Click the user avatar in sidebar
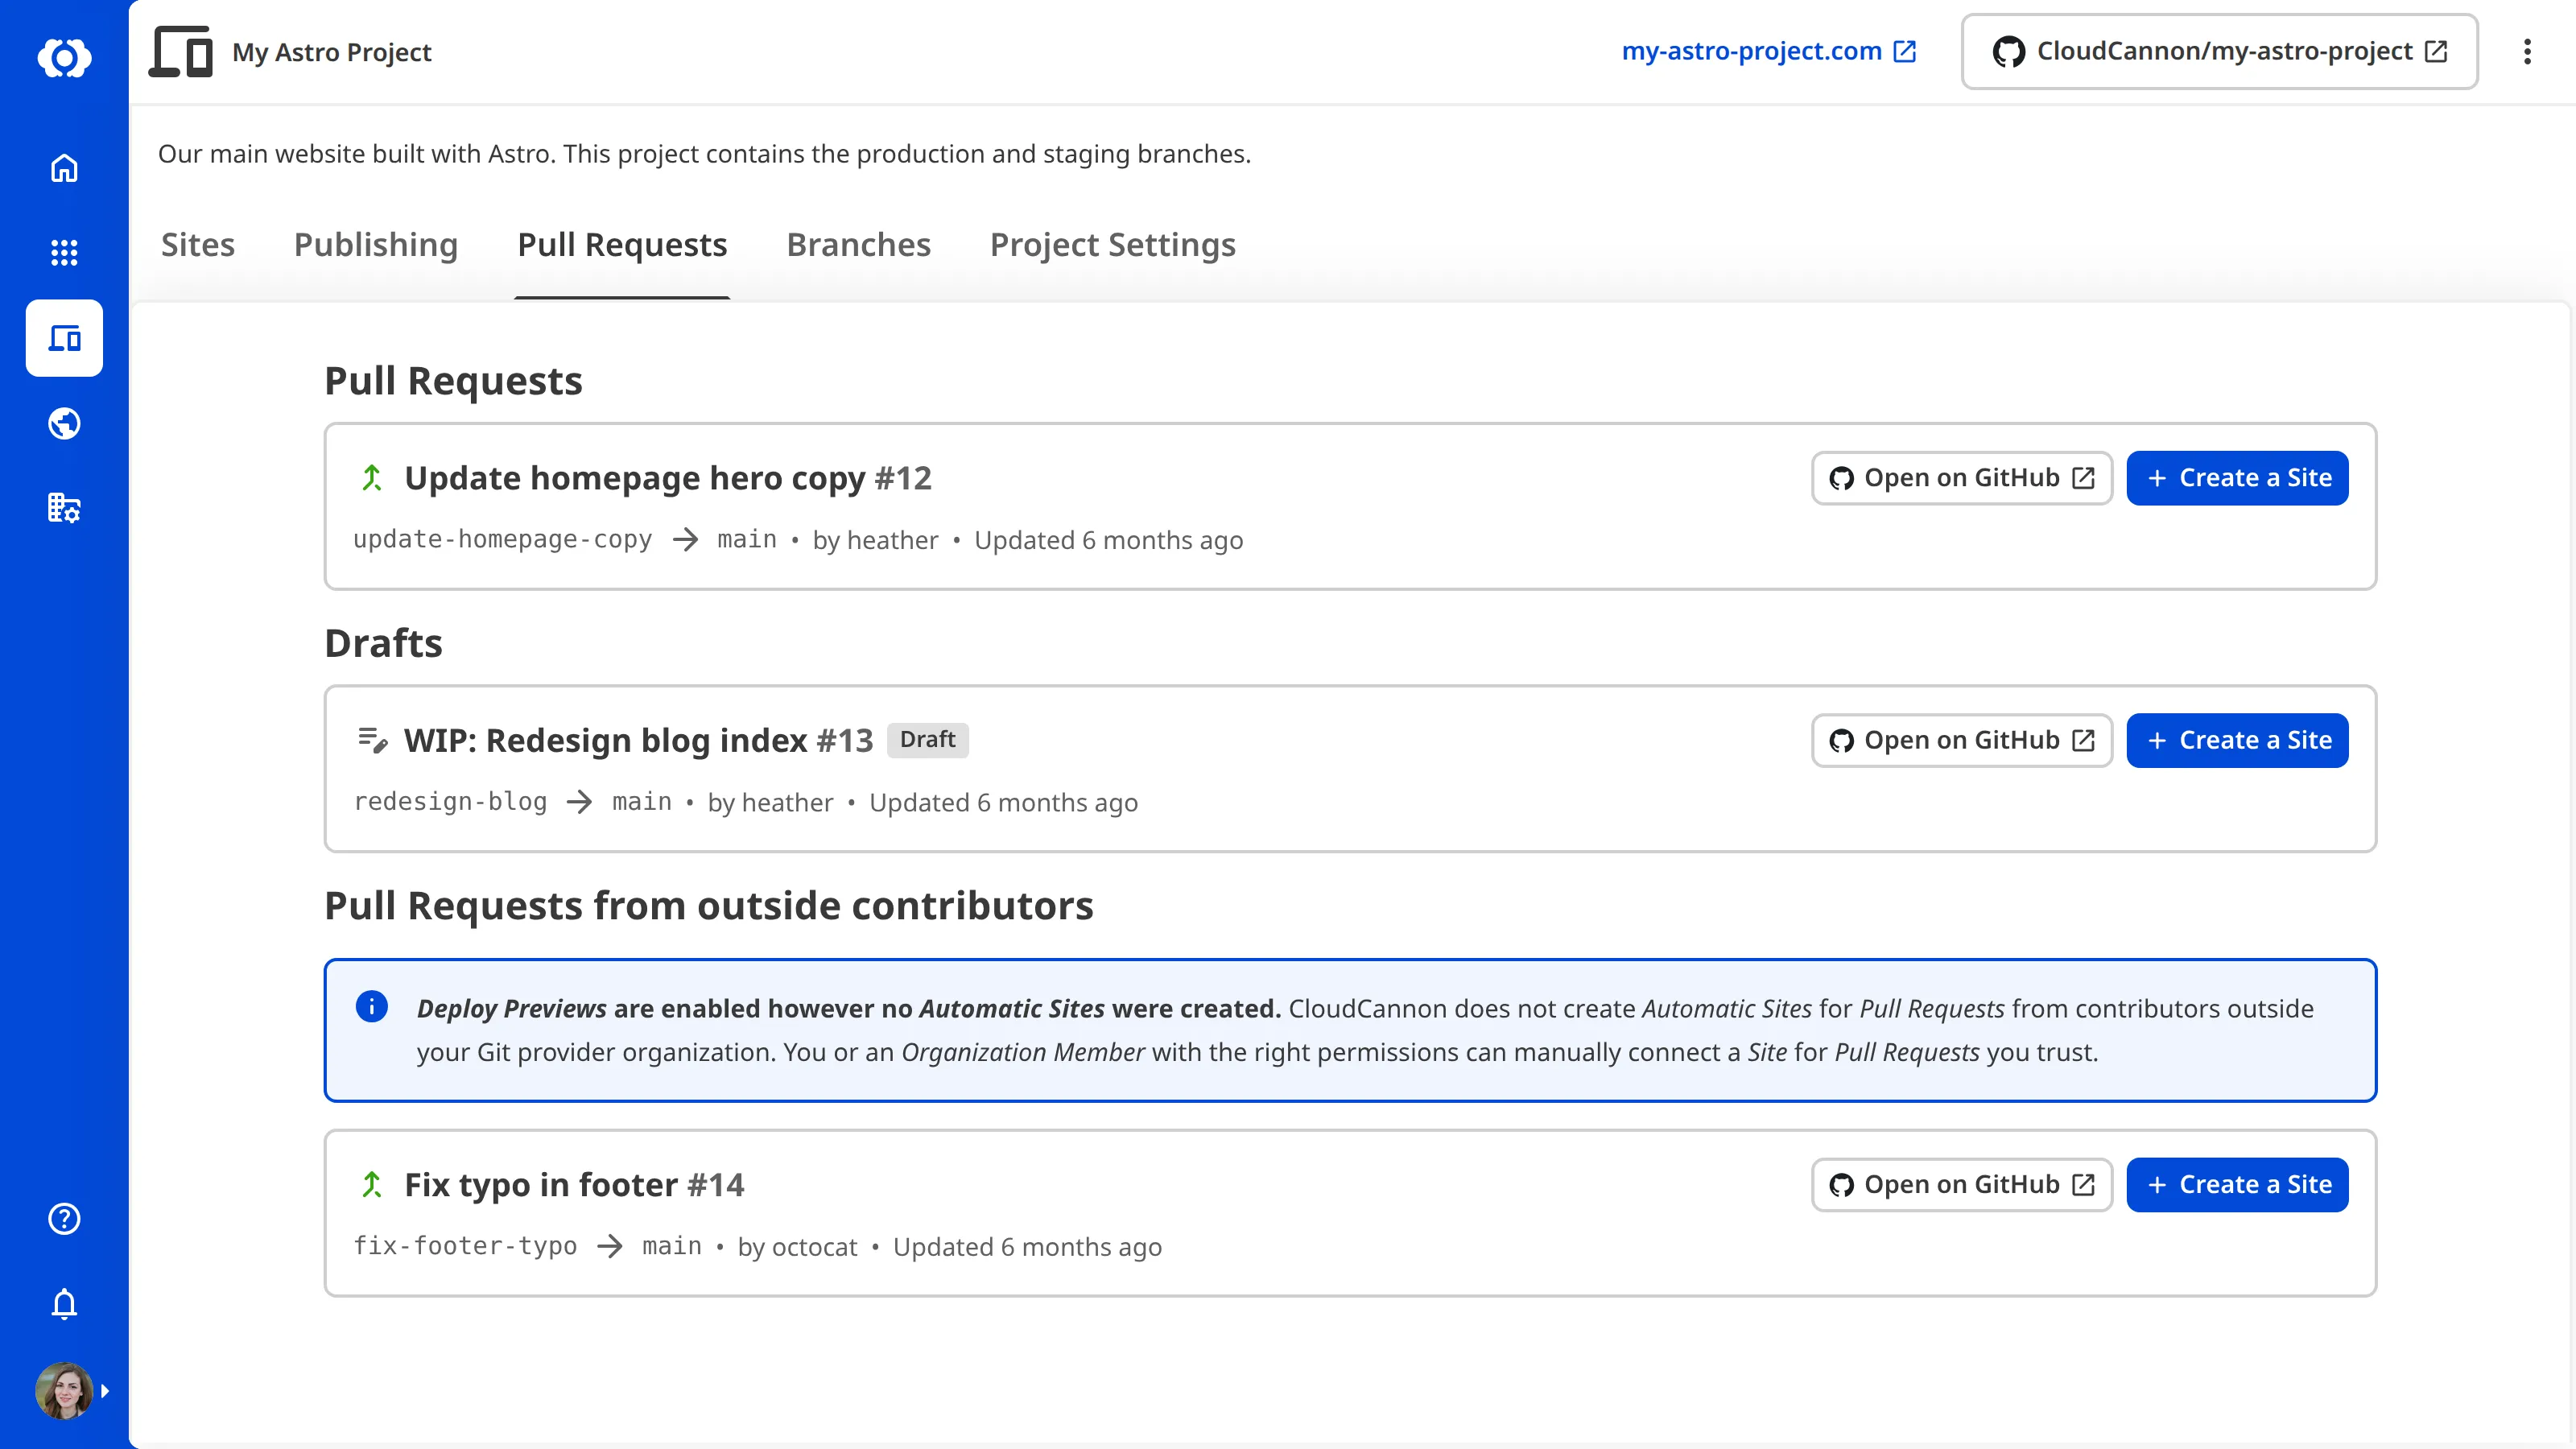 (64, 1390)
